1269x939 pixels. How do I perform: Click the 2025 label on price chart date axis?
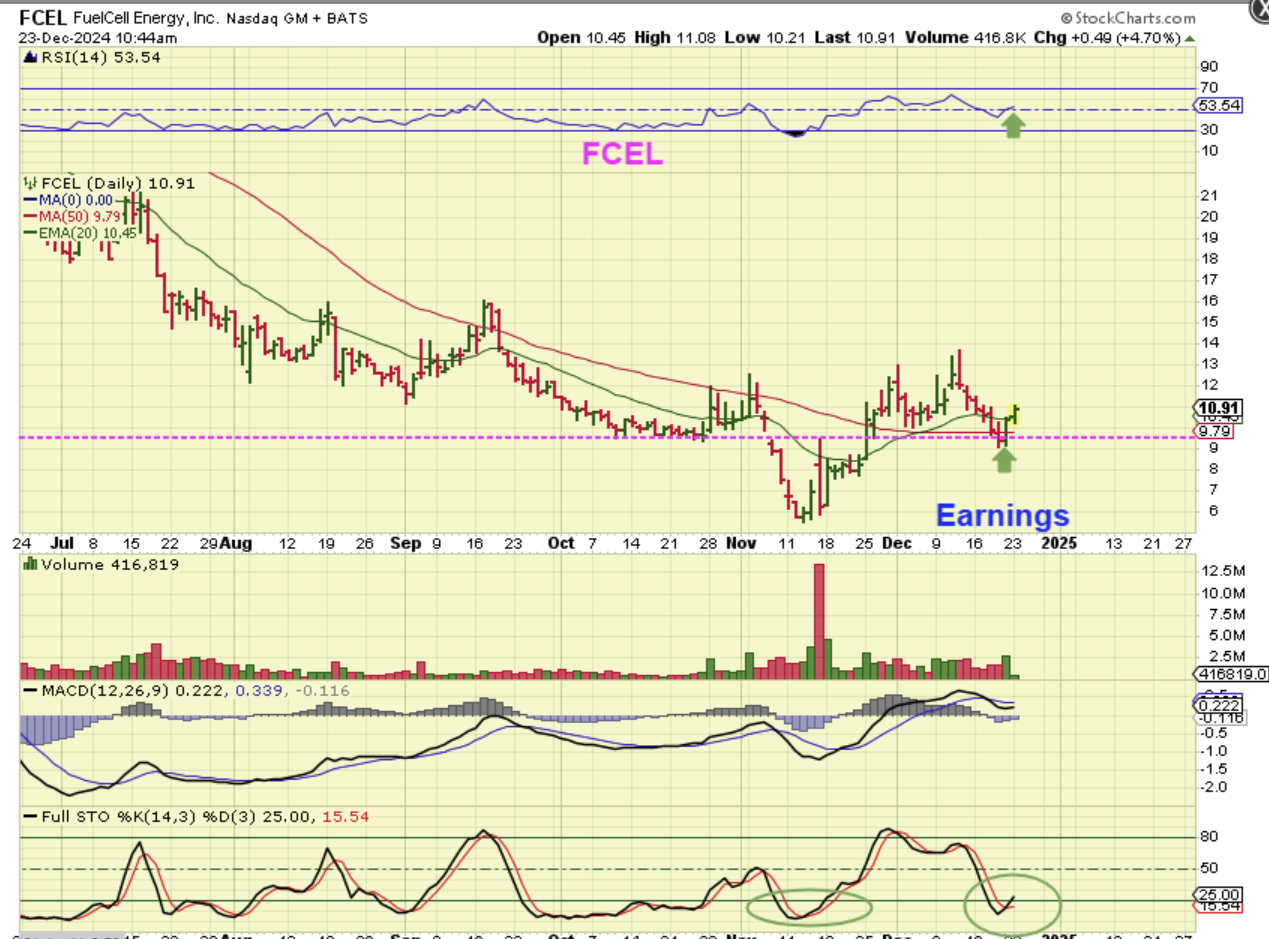[x=1059, y=543]
